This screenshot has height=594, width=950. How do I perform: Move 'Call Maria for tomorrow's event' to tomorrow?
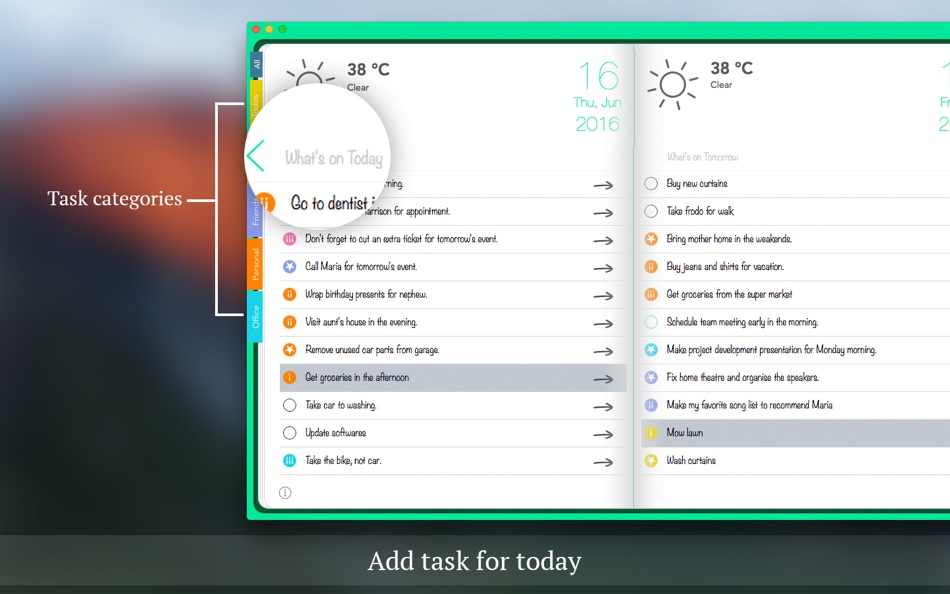coord(603,269)
